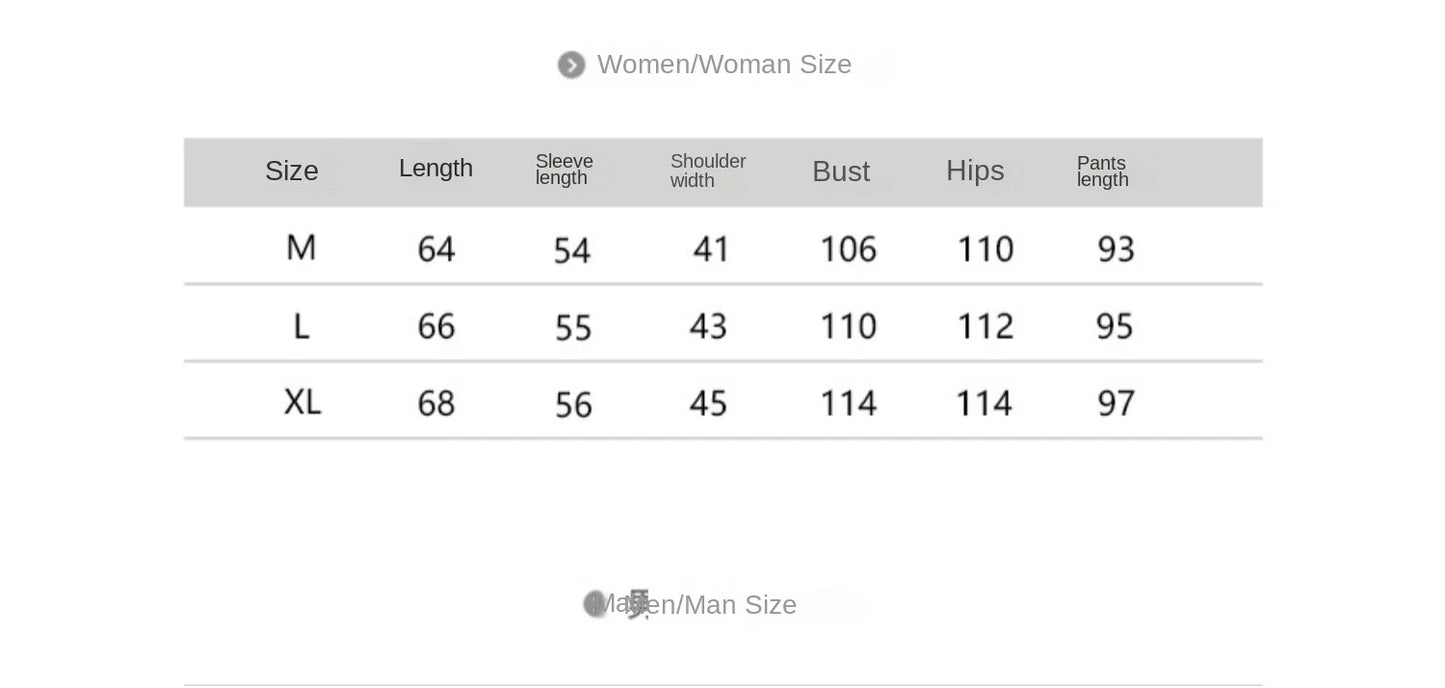
Task: Click the Size column header
Action: point(292,171)
